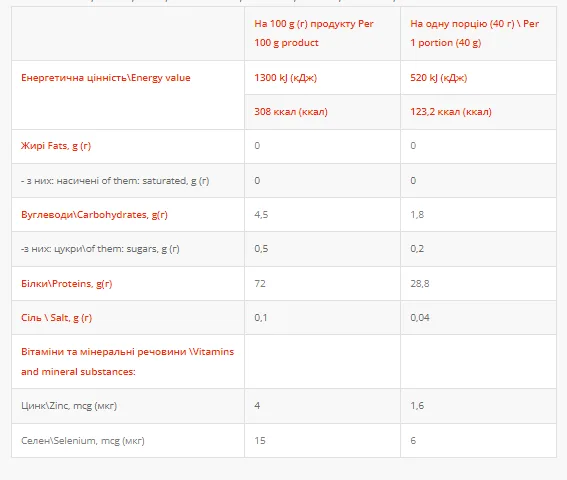This screenshot has width=567, height=480.
Task: Click the '123,2 ккал (ккал)' value
Action: point(451,112)
